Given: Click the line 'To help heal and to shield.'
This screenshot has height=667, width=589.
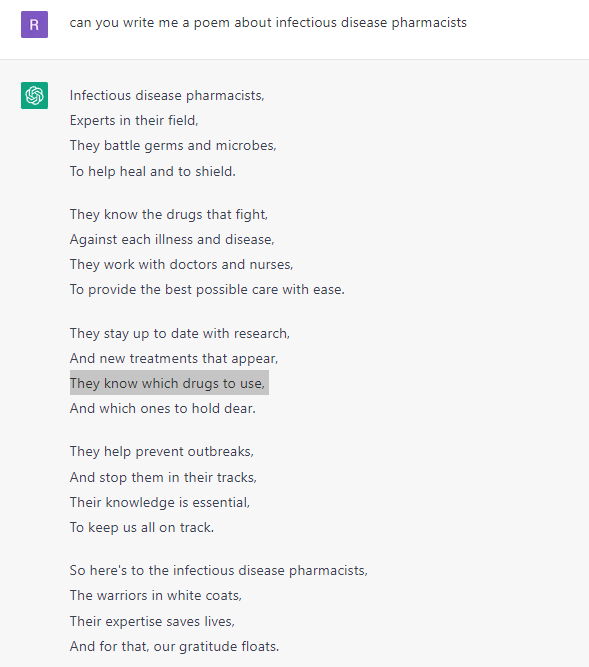Looking at the screenshot, I should 153,171.
